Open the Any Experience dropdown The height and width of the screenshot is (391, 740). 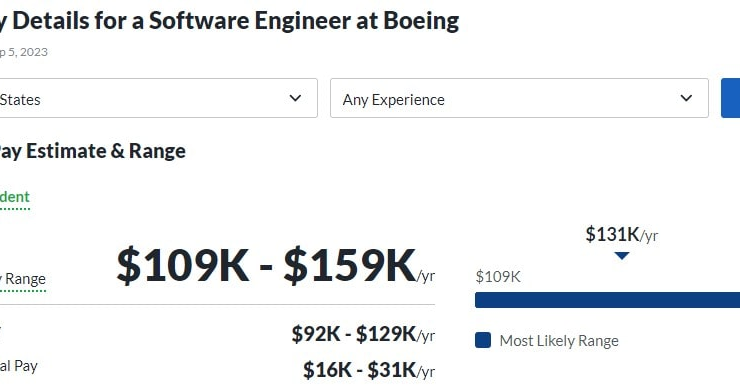point(519,98)
